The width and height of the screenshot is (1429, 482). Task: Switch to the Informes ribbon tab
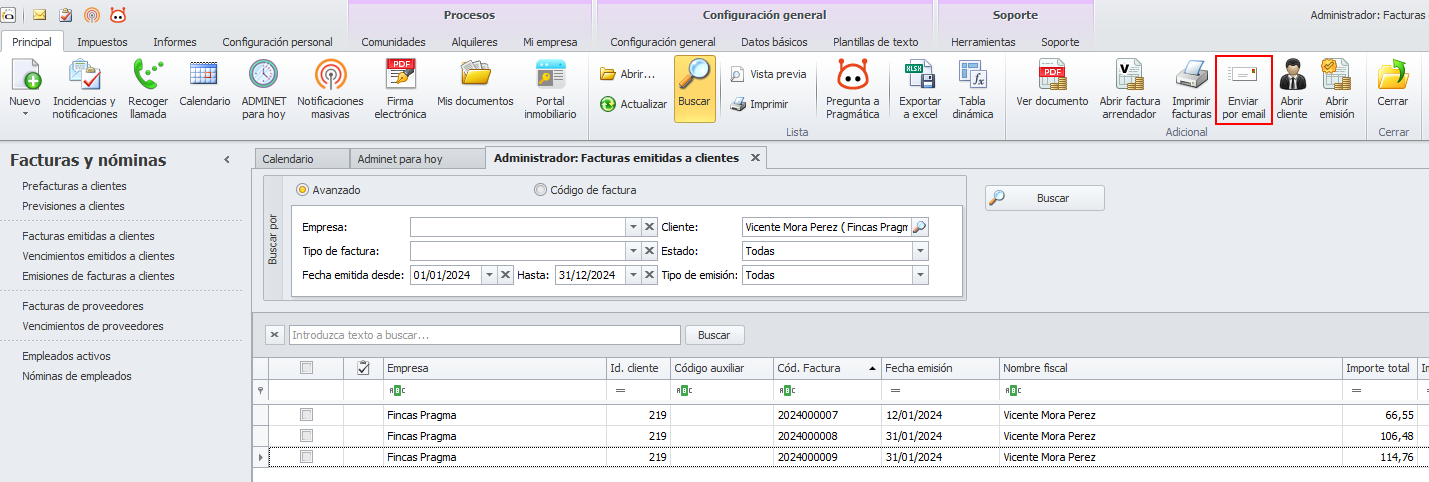click(174, 42)
